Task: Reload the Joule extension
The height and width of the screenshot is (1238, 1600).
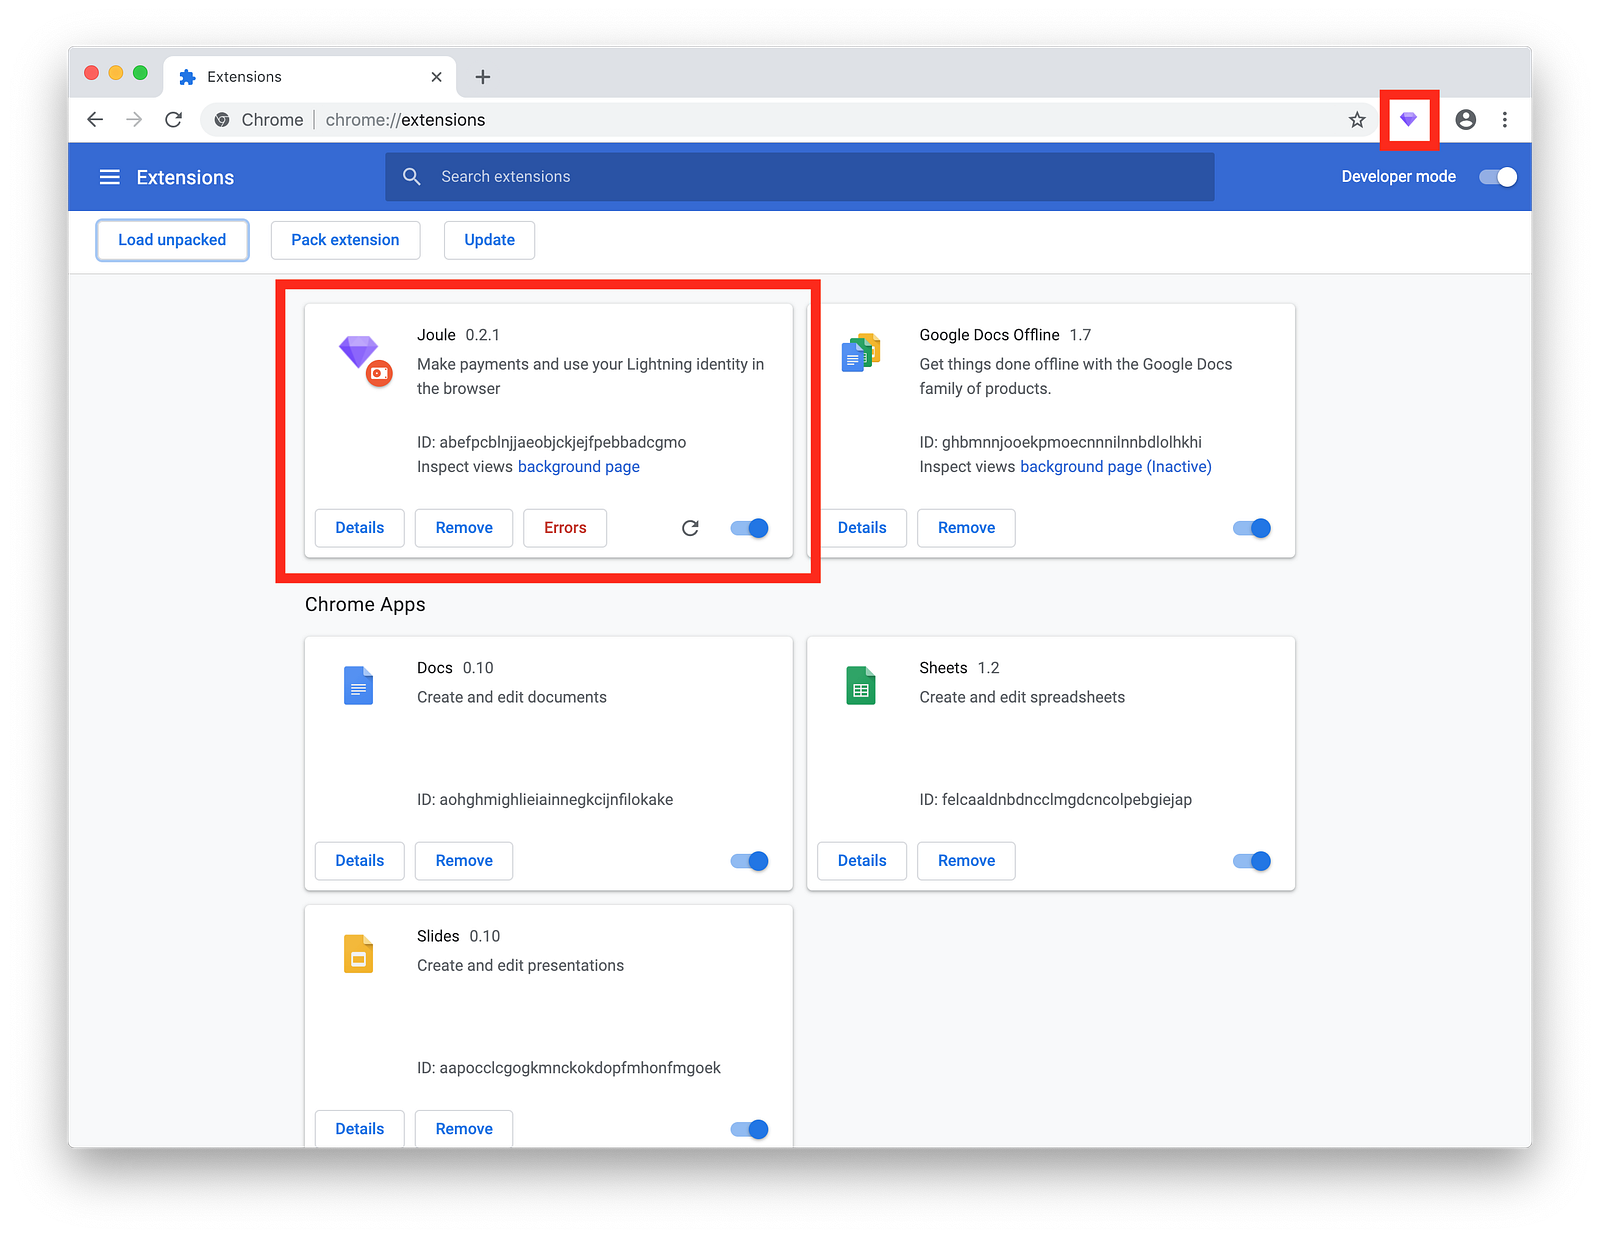Action: tap(690, 528)
